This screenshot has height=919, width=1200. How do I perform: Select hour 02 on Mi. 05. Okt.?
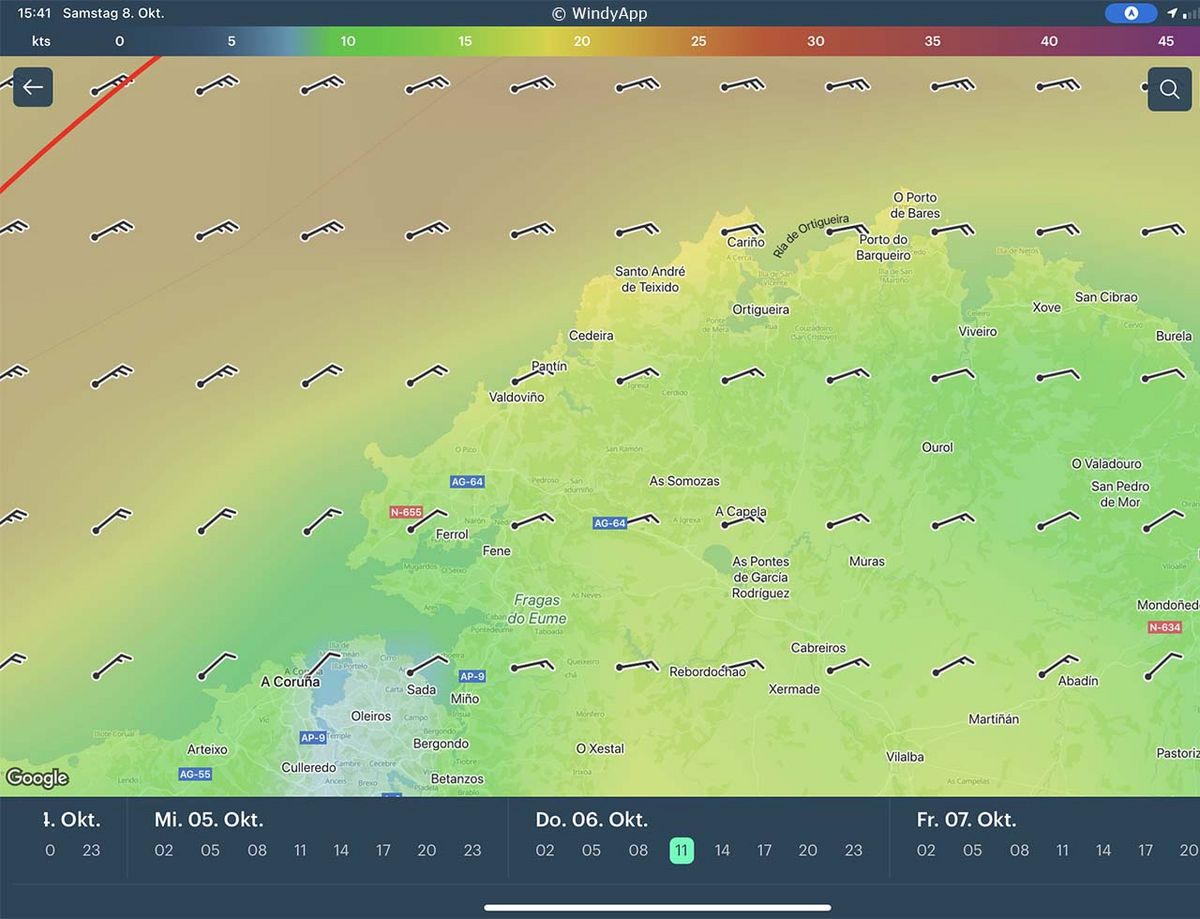[x=164, y=851]
